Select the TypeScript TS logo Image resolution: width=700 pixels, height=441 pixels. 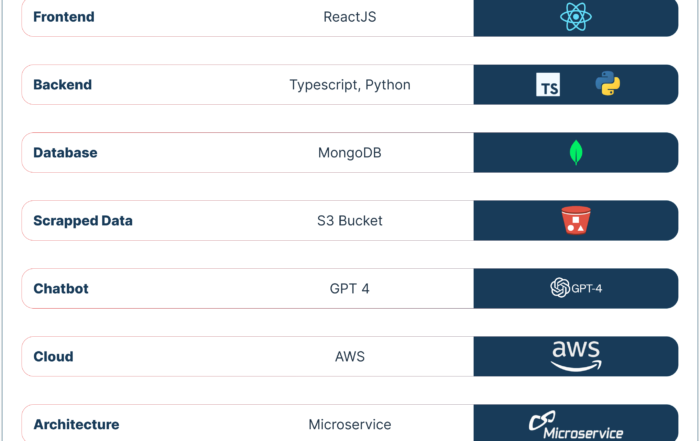point(548,85)
